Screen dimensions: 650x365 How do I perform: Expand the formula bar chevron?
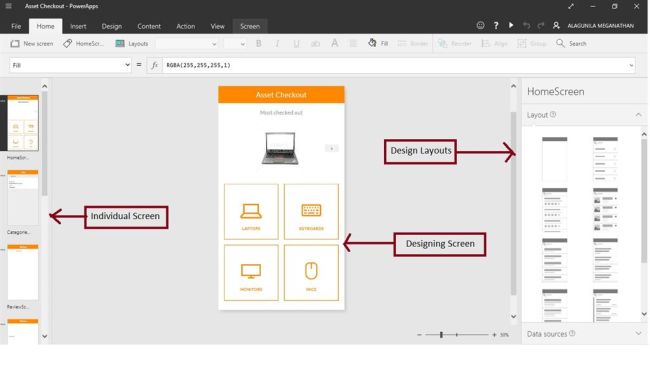(631, 65)
